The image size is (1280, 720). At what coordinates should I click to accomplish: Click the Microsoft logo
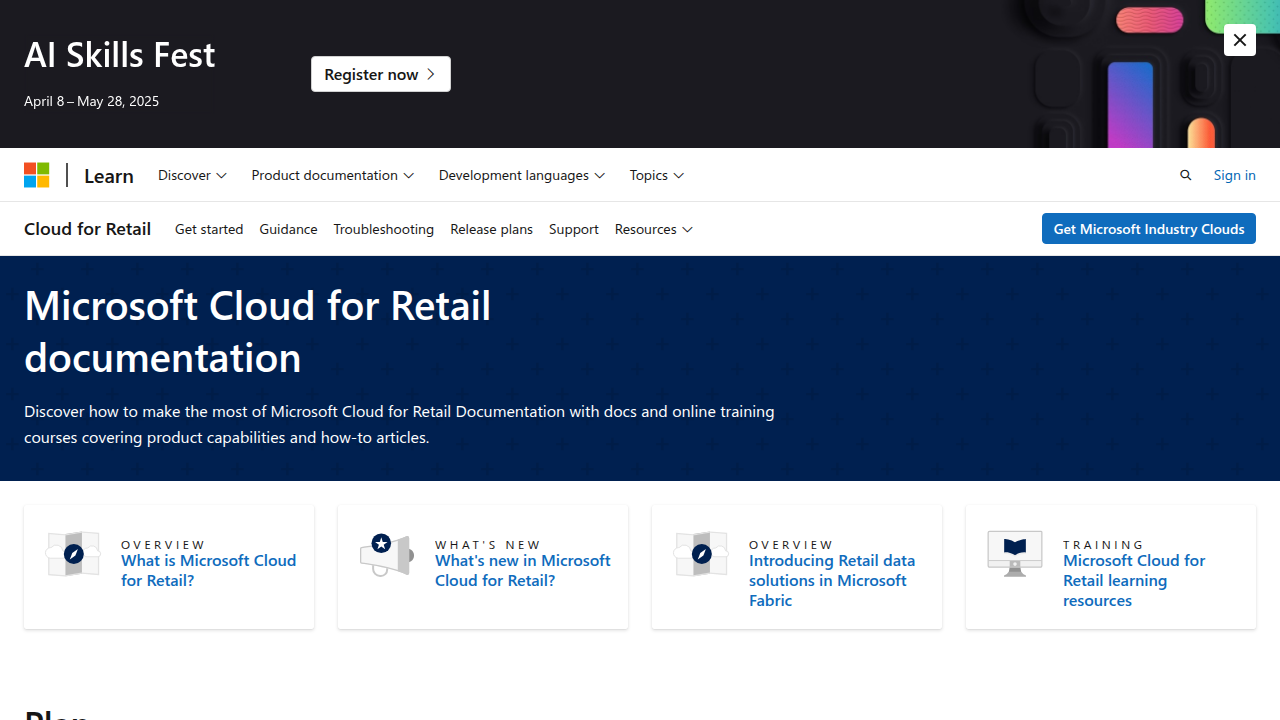[x=37, y=175]
